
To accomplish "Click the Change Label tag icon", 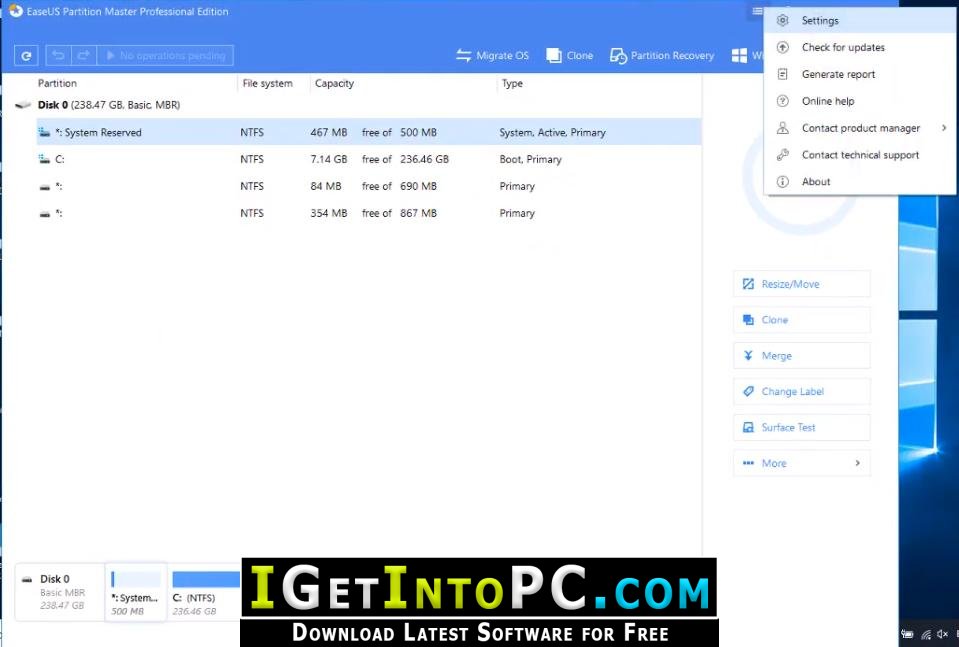I will click(x=748, y=392).
